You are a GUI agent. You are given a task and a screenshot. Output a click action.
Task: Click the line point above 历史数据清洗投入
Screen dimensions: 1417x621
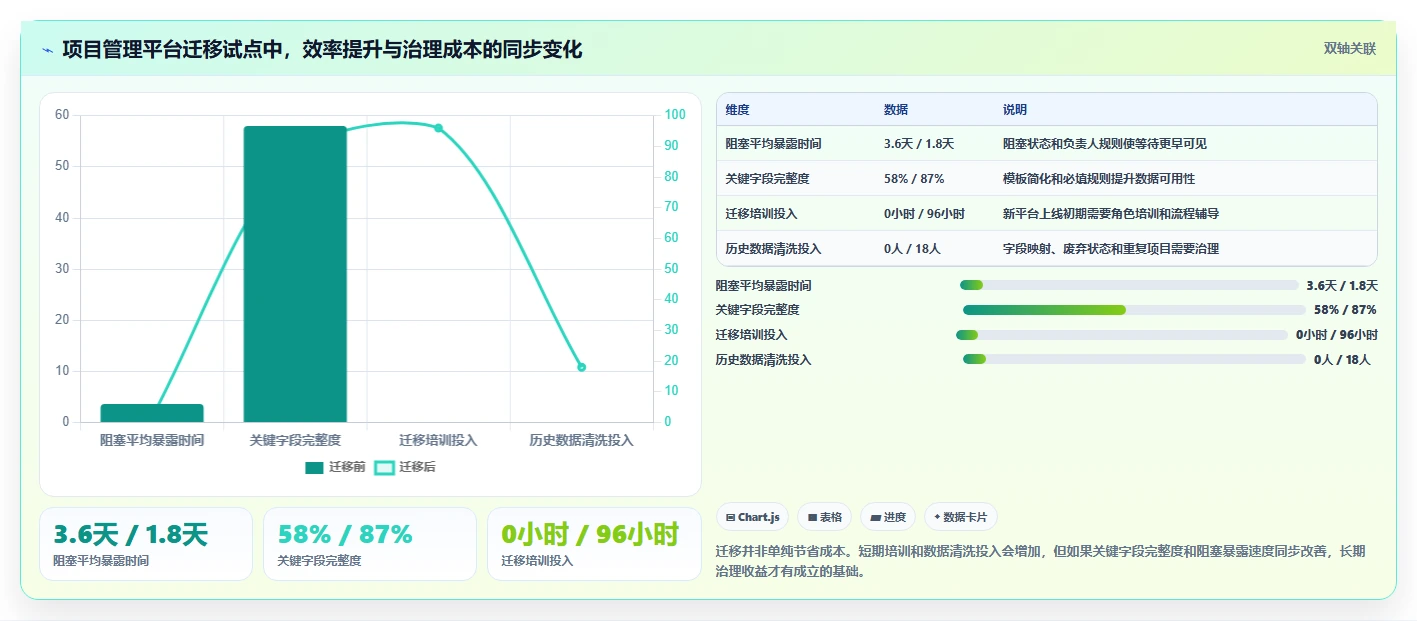coord(581,367)
